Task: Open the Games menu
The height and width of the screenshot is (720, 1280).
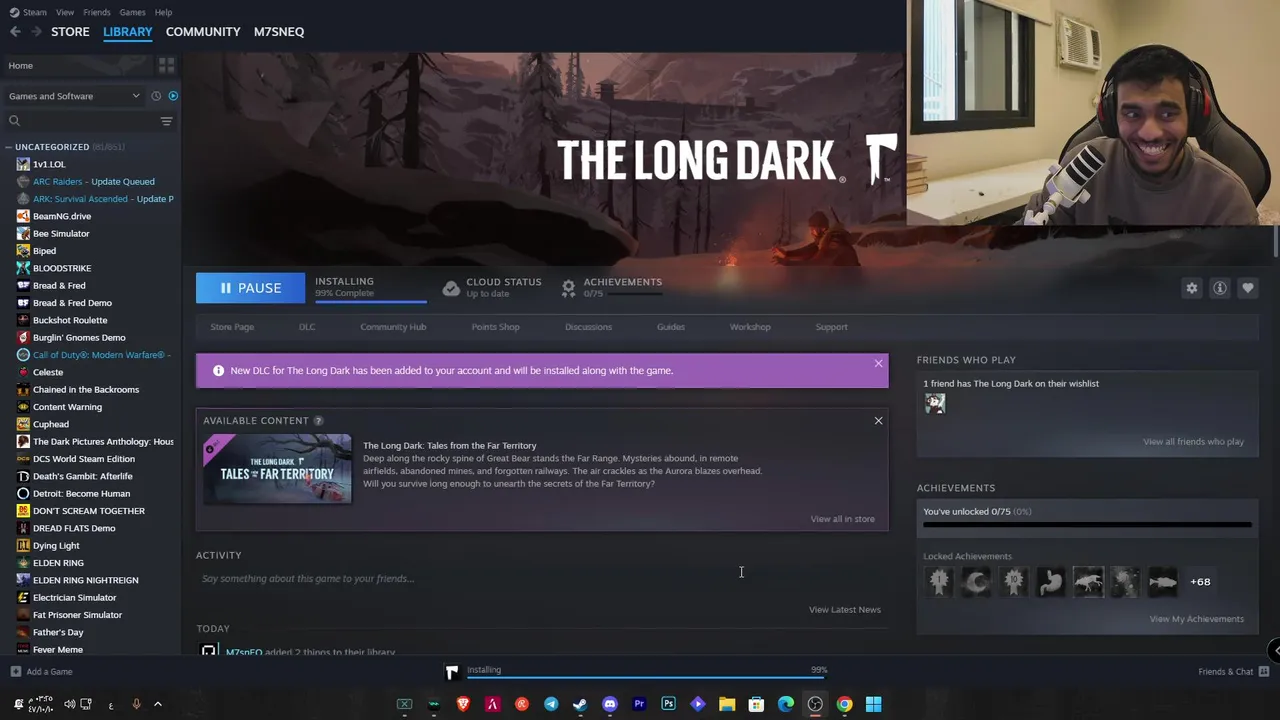Action: tap(132, 12)
